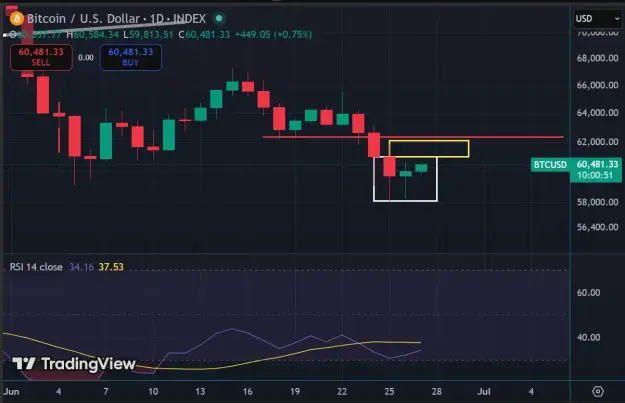Click the orange Bitcoin logo icon
Screen dimensions: 625x403
[17, 19]
